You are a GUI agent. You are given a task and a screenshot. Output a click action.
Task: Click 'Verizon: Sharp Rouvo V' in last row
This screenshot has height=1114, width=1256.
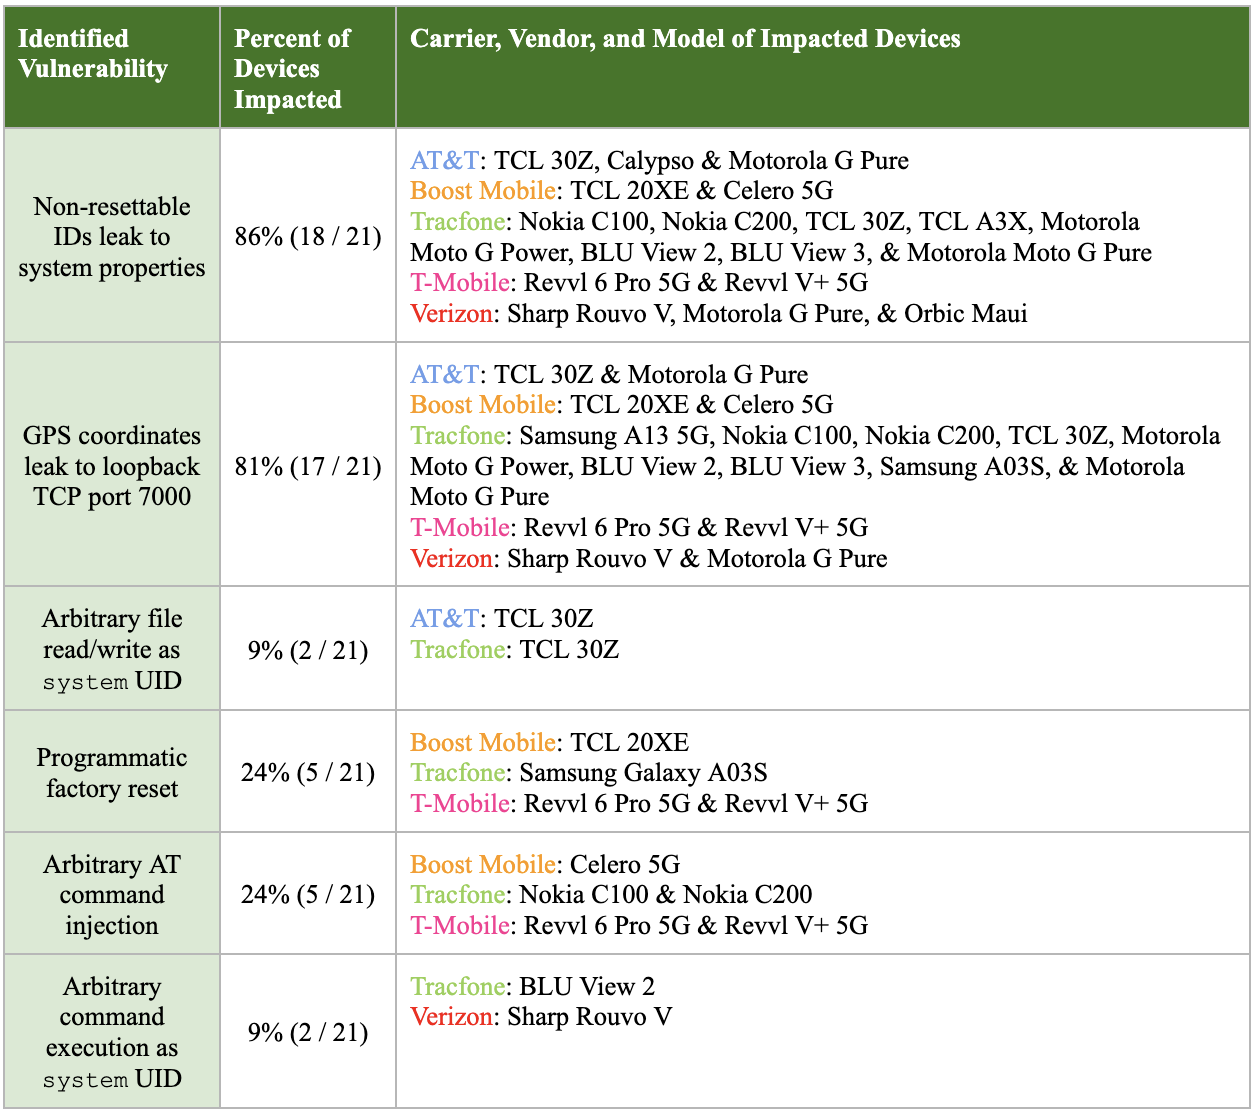(x=541, y=1016)
